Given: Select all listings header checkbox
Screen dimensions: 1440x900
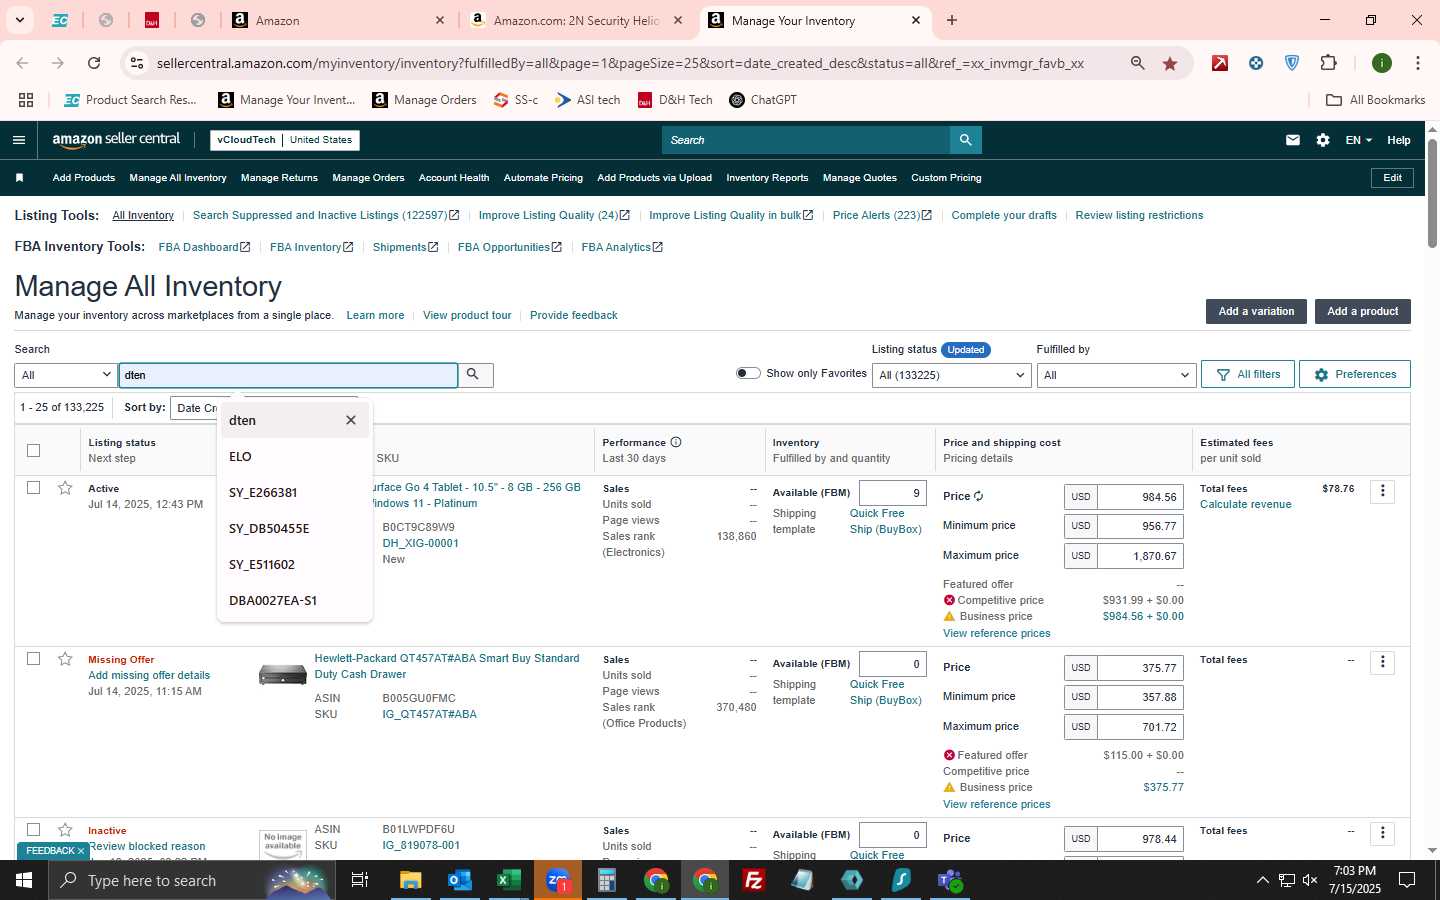Looking at the screenshot, I should 34,450.
